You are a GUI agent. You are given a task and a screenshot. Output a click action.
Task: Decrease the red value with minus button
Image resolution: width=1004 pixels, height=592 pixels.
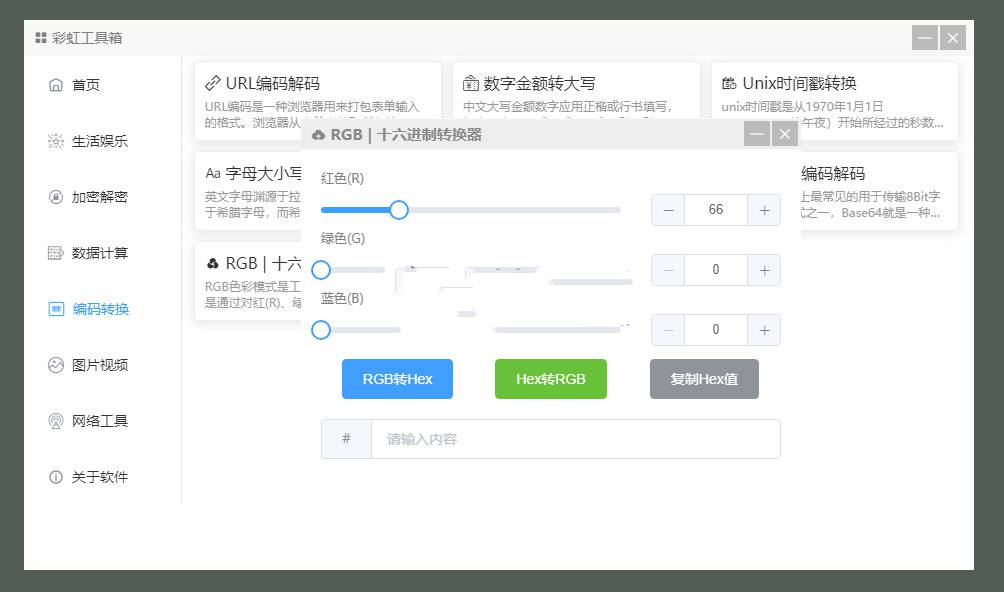pyautogui.click(x=668, y=210)
